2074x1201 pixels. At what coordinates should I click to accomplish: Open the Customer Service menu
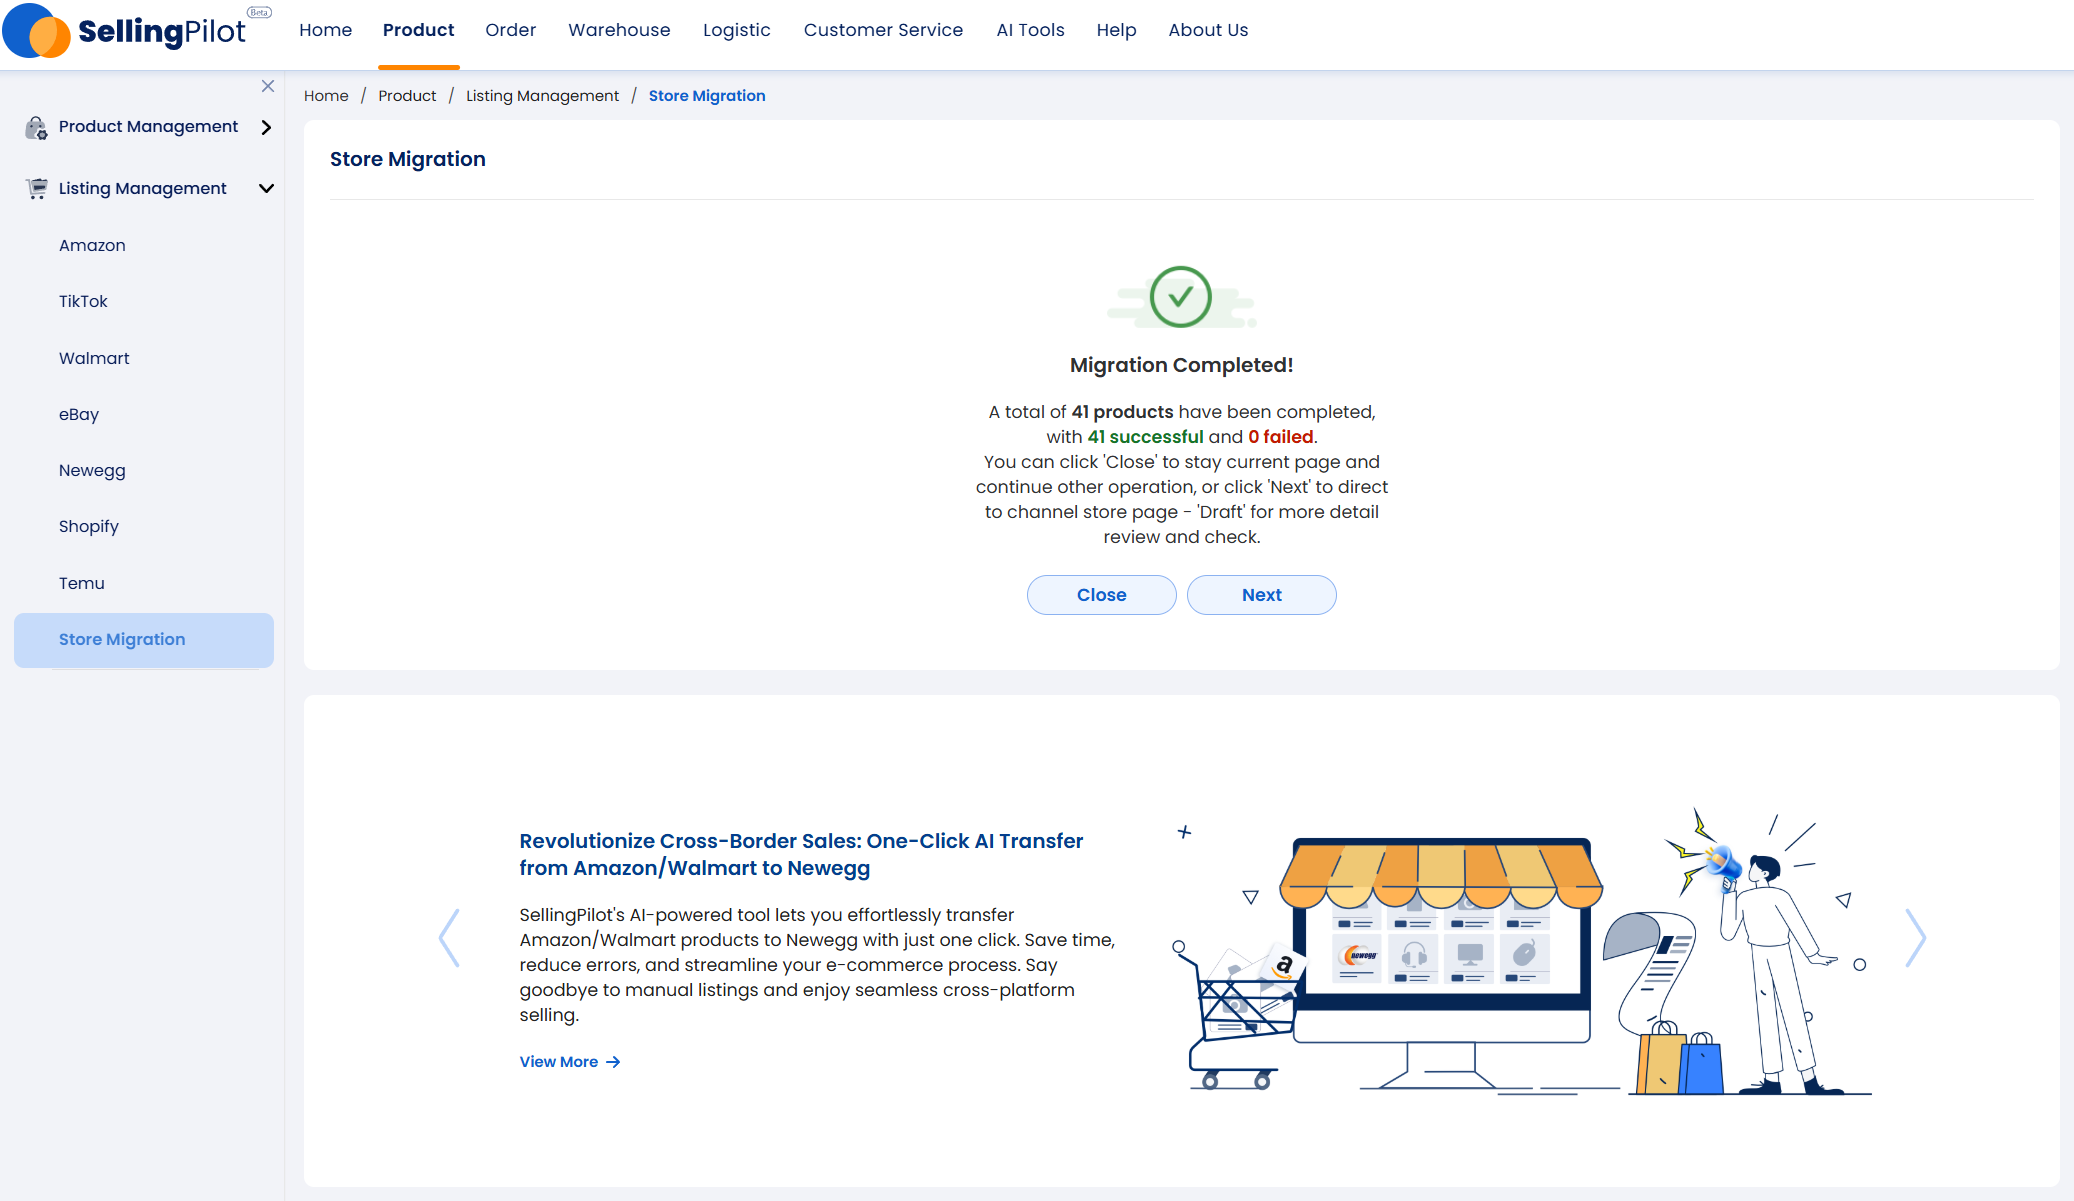(x=883, y=30)
